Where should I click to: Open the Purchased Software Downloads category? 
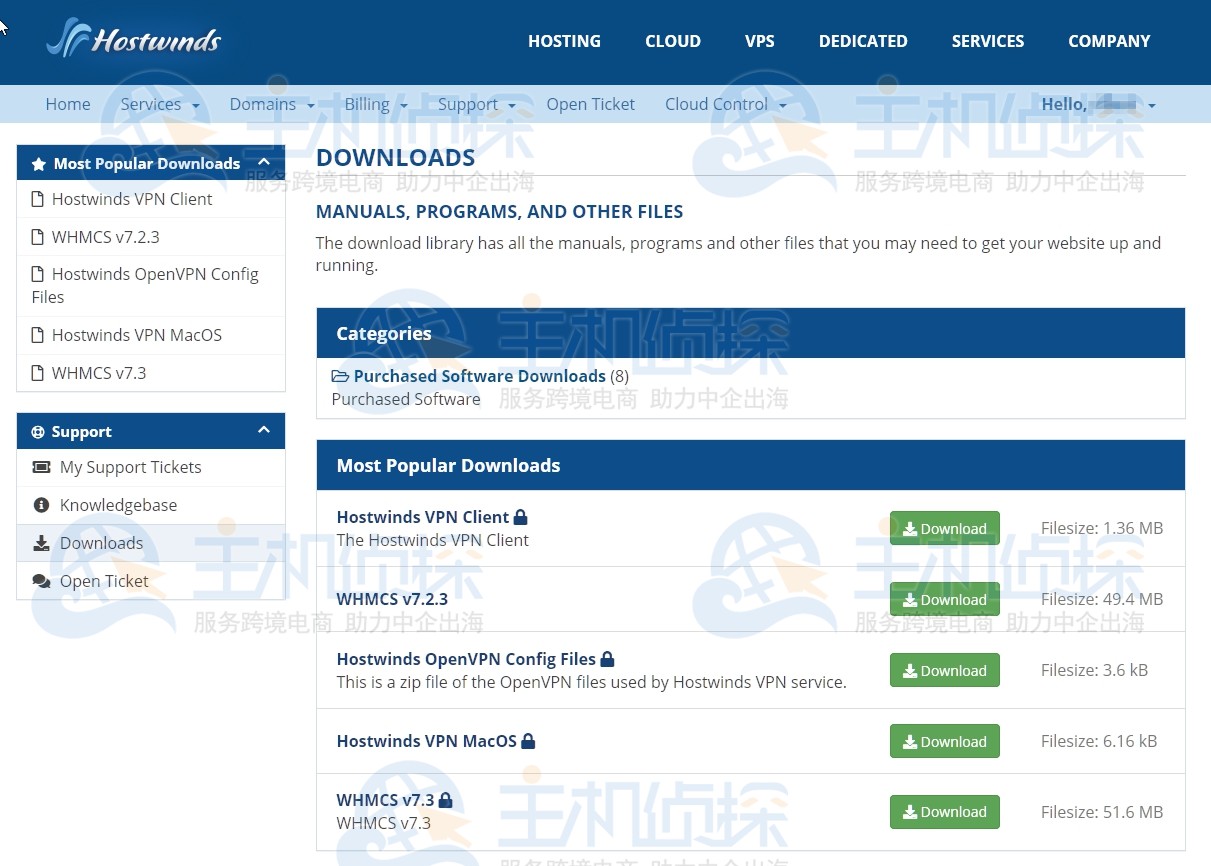pyautogui.click(x=479, y=376)
